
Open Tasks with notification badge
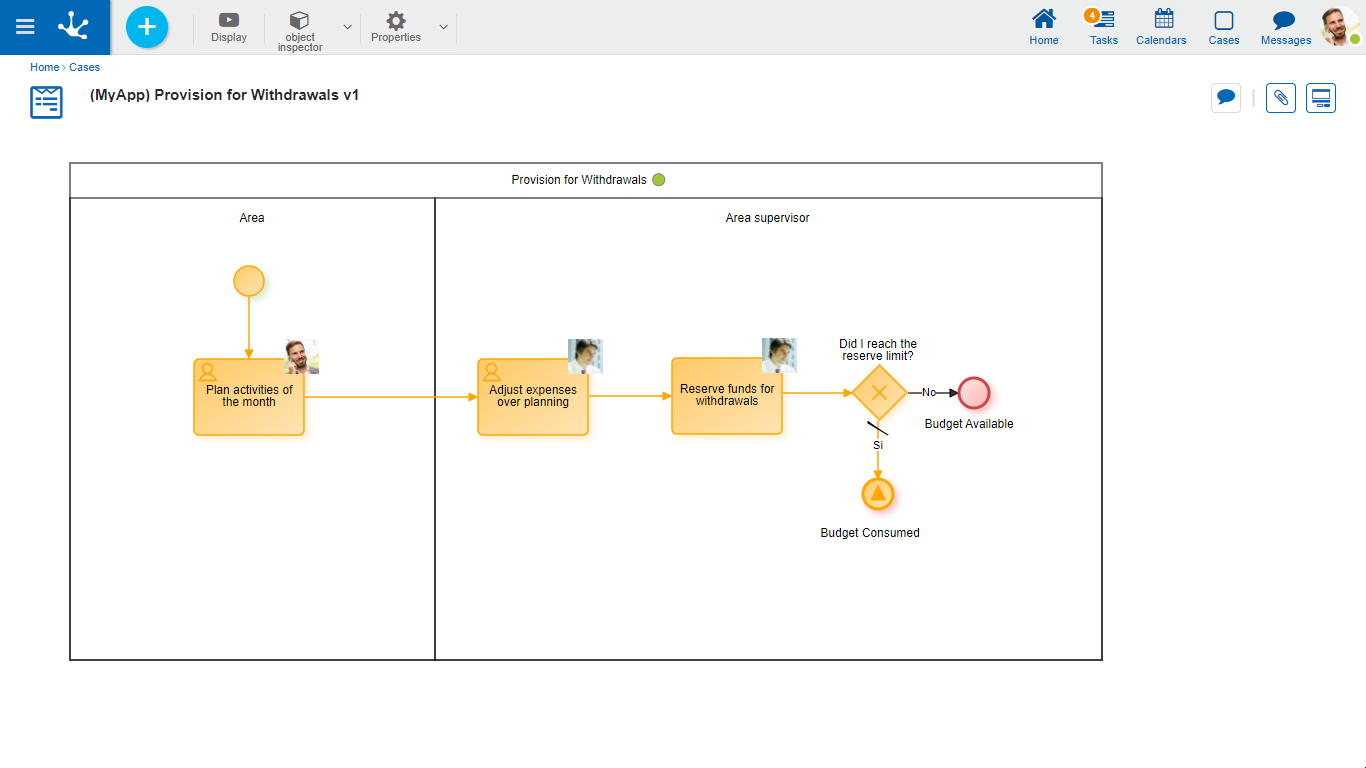coord(1104,27)
